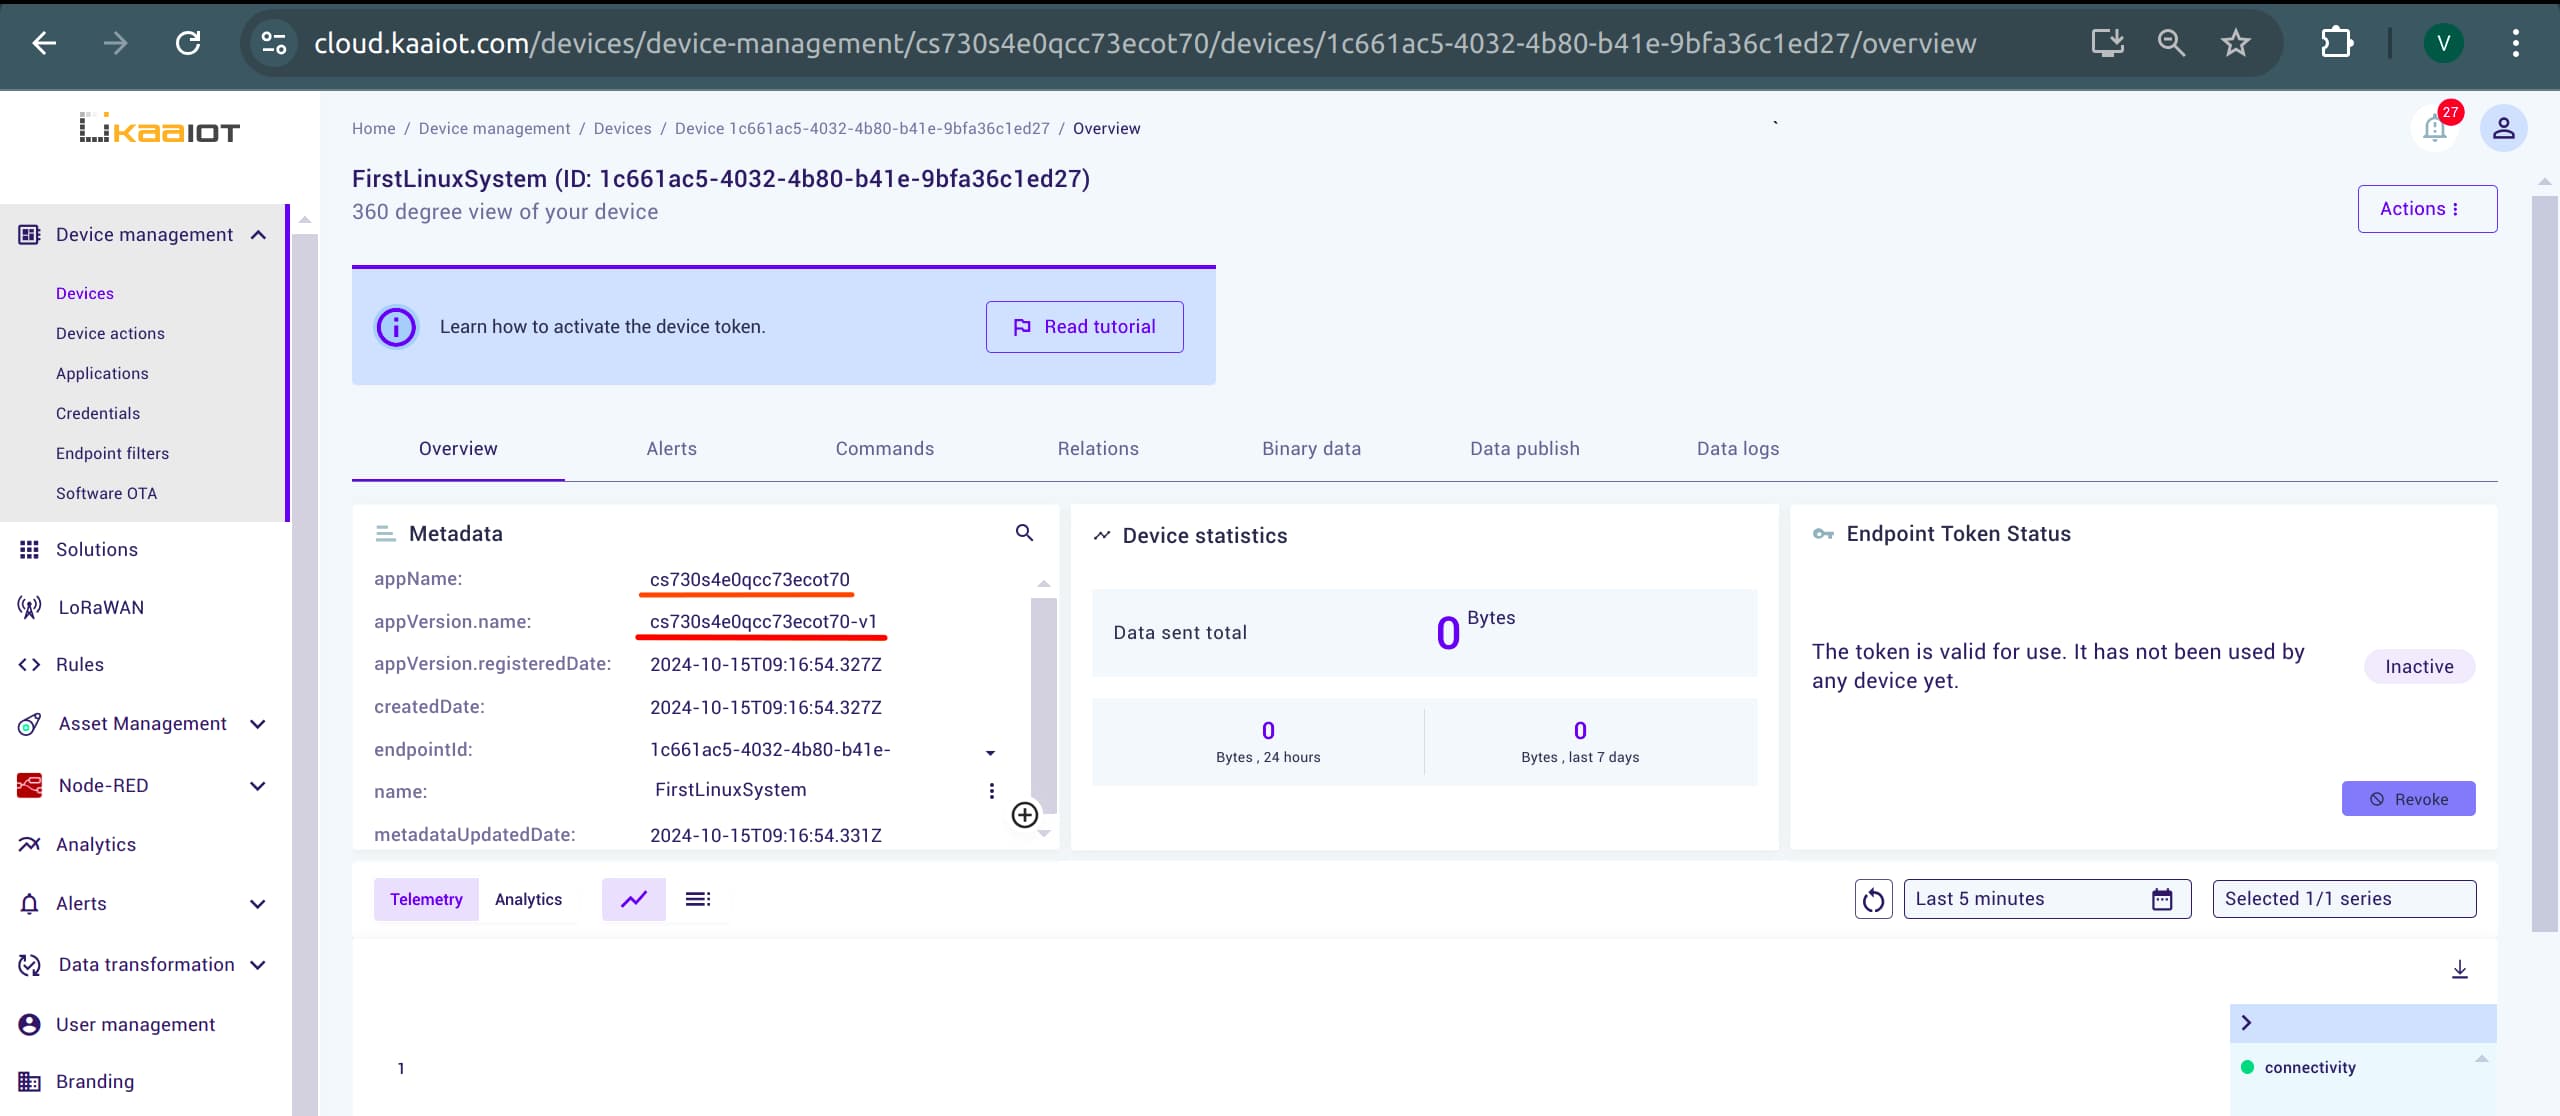Open Chrome profile avatar V
2560x1116 pixels.
[x=2443, y=43]
